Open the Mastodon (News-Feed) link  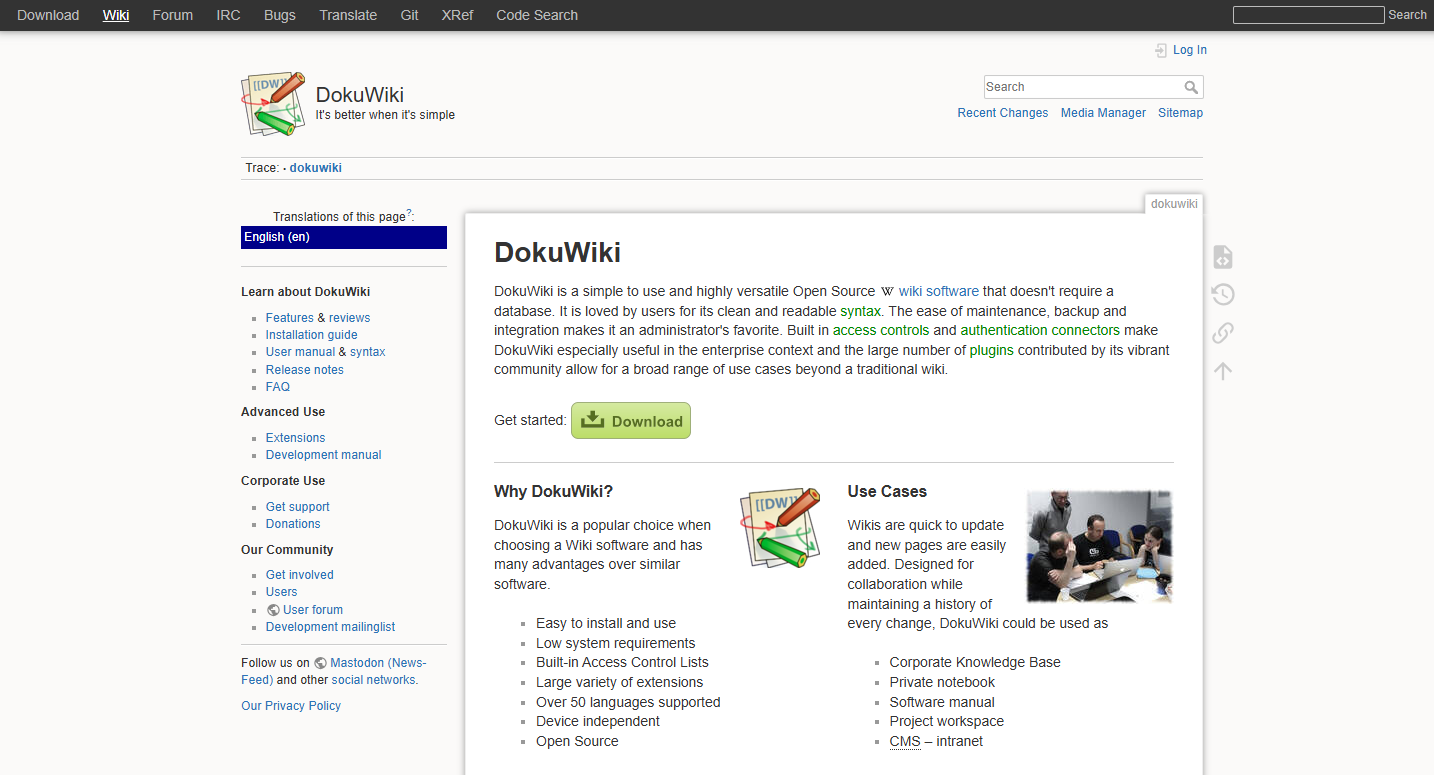pos(378,663)
